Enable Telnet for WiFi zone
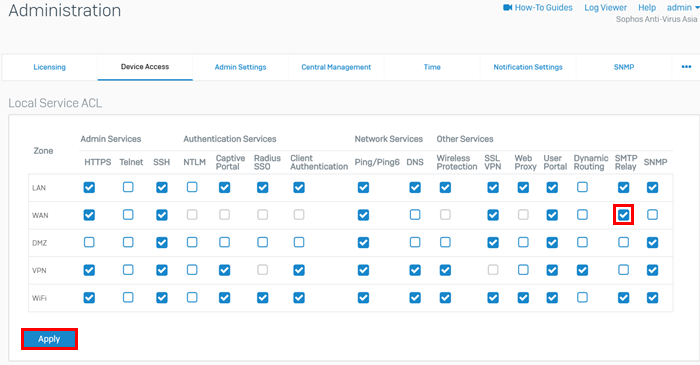Viewport: 700px width, 365px height. (x=128, y=297)
